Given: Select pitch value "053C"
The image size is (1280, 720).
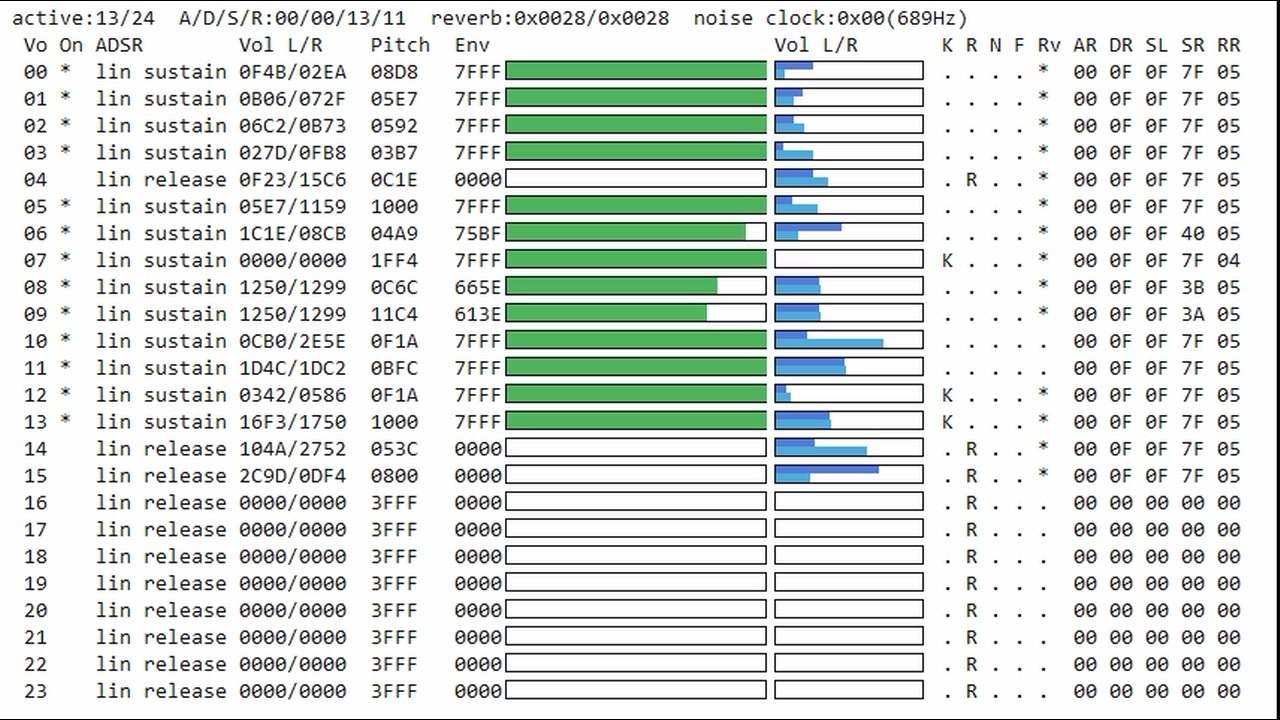Looking at the screenshot, I should pyautogui.click(x=394, y=449).
